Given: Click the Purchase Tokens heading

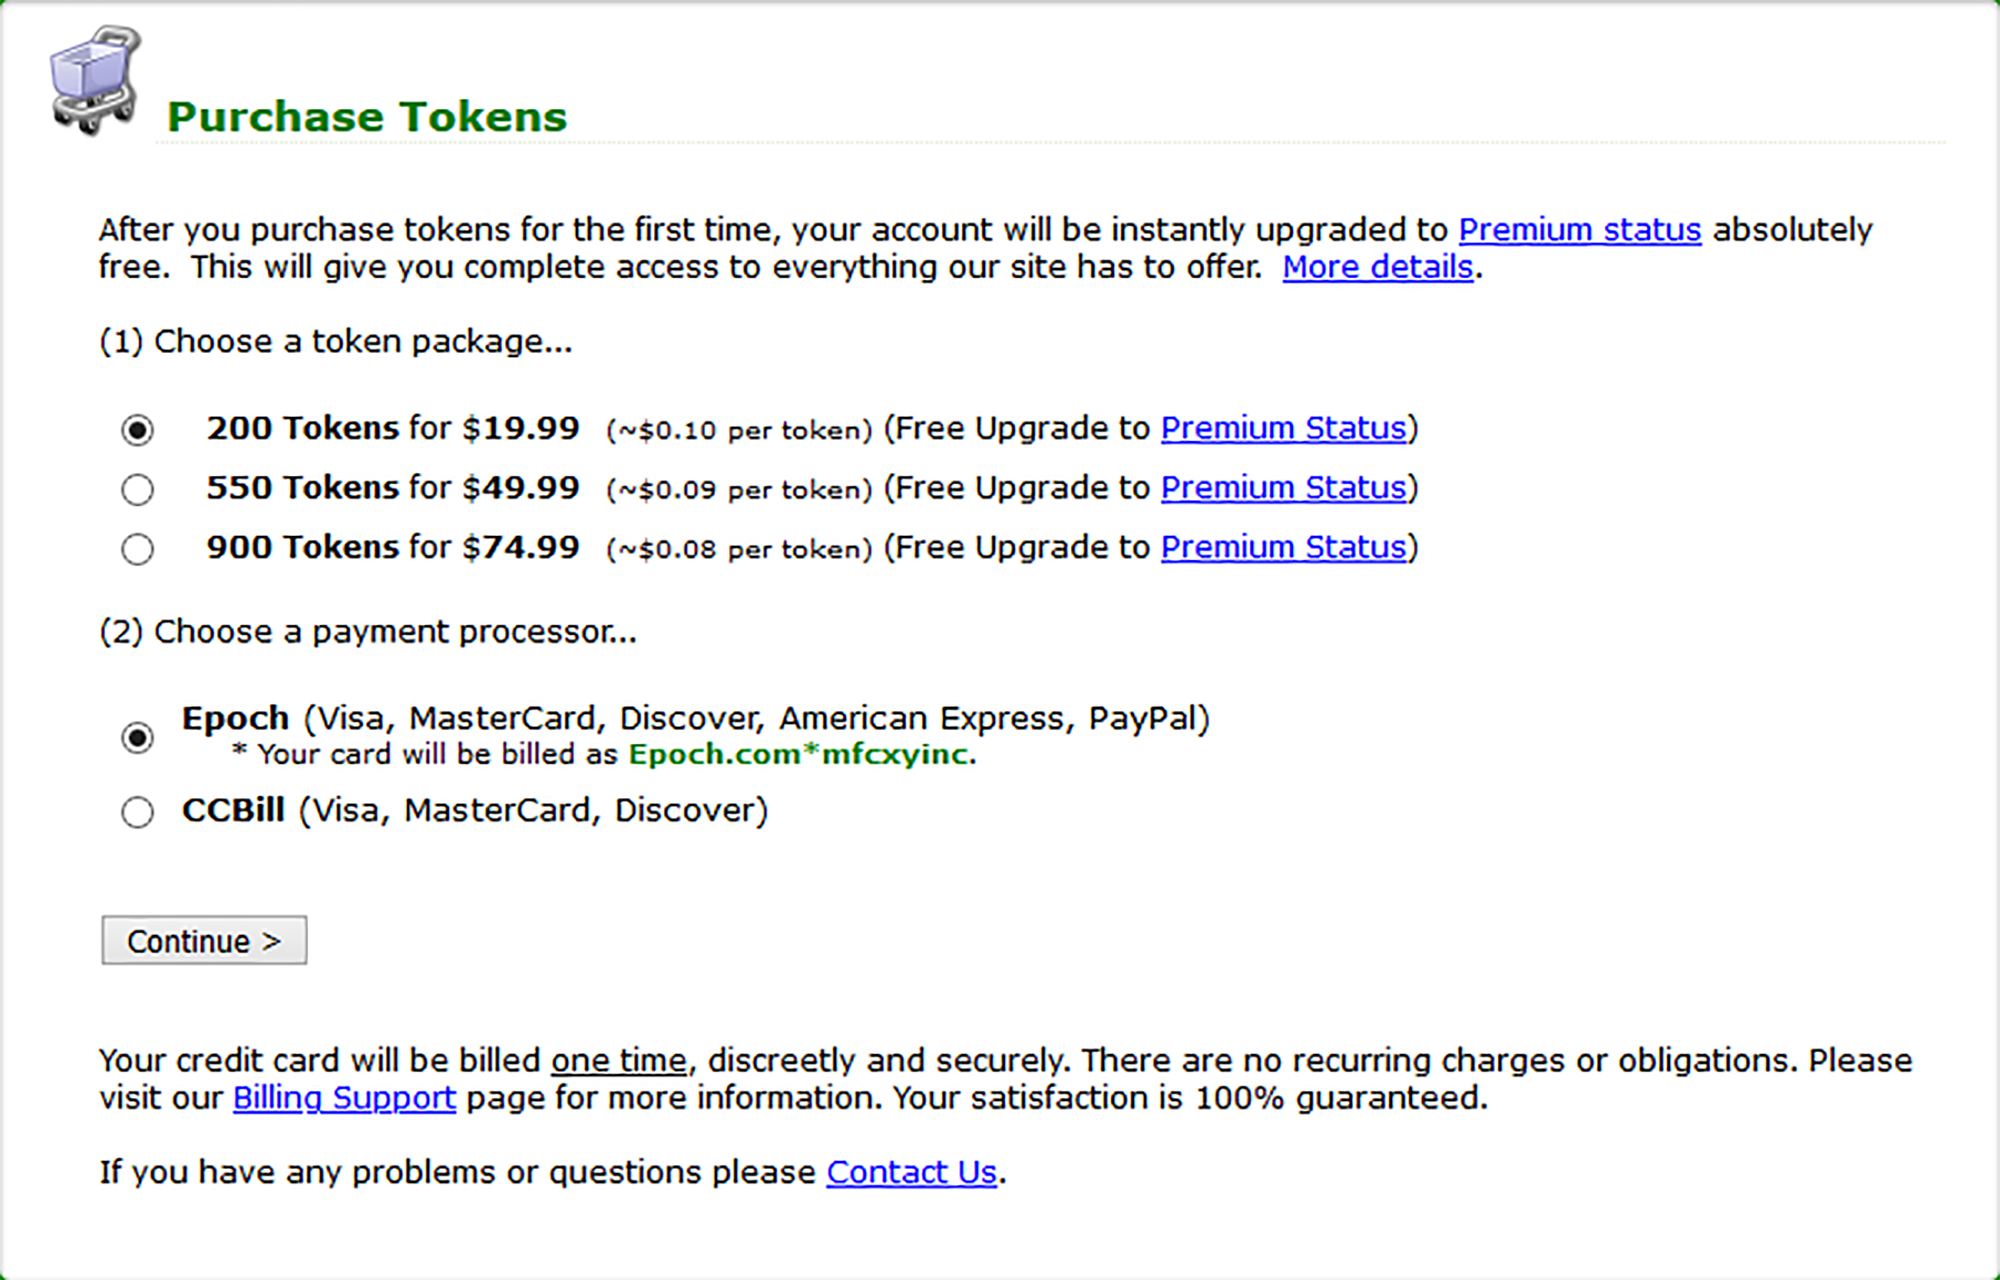Looking at the screenshot, I should (367, 117).
